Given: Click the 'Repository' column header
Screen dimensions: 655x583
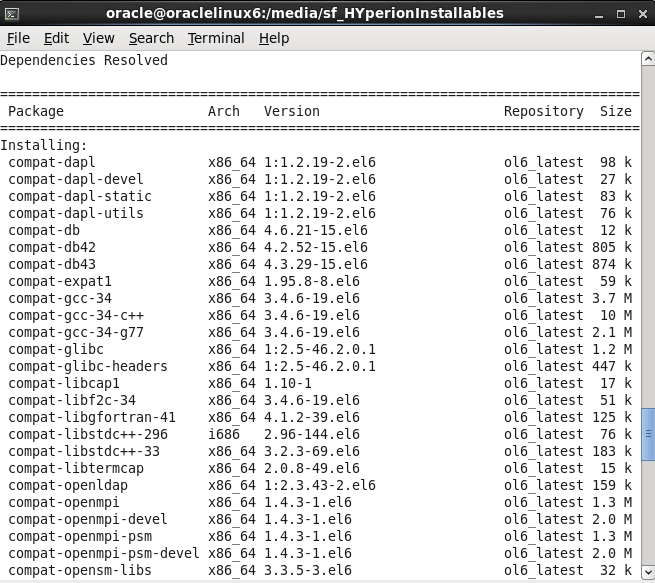Looking at the screenshot, I should [x=544, y=112].
